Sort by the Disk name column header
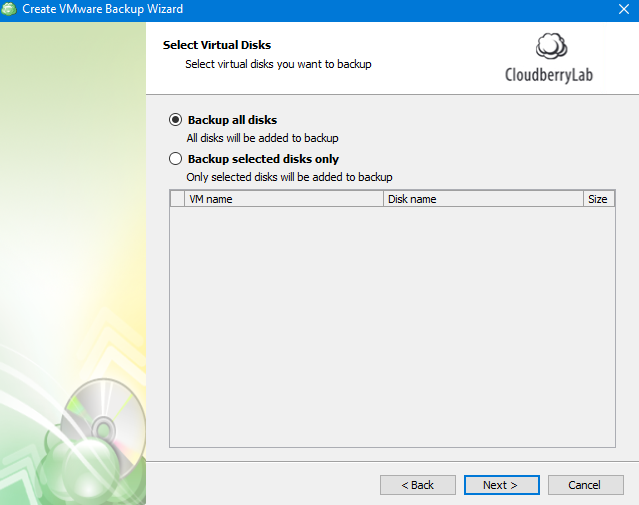The width and height of the screenshot is (639, 505). tap(483, 199)
